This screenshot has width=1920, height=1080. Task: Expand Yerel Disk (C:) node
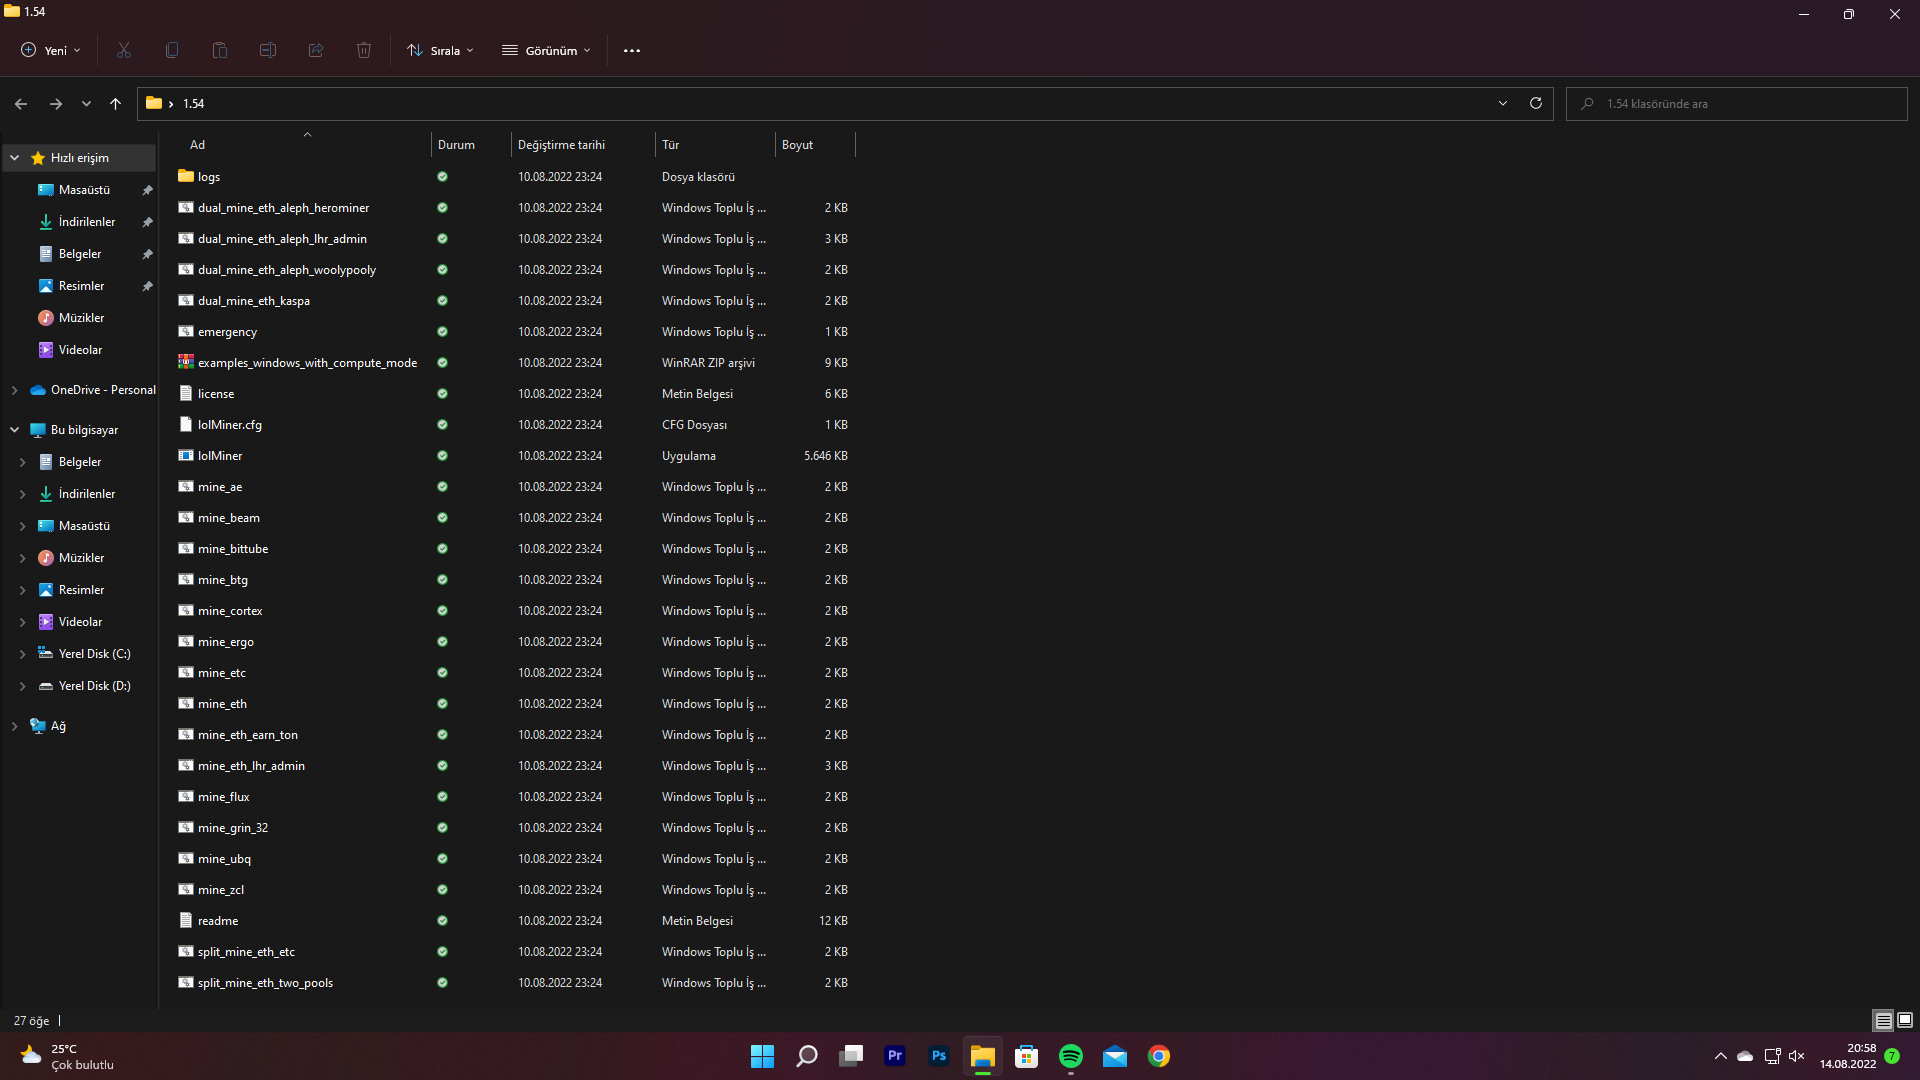tap(23, 654)
